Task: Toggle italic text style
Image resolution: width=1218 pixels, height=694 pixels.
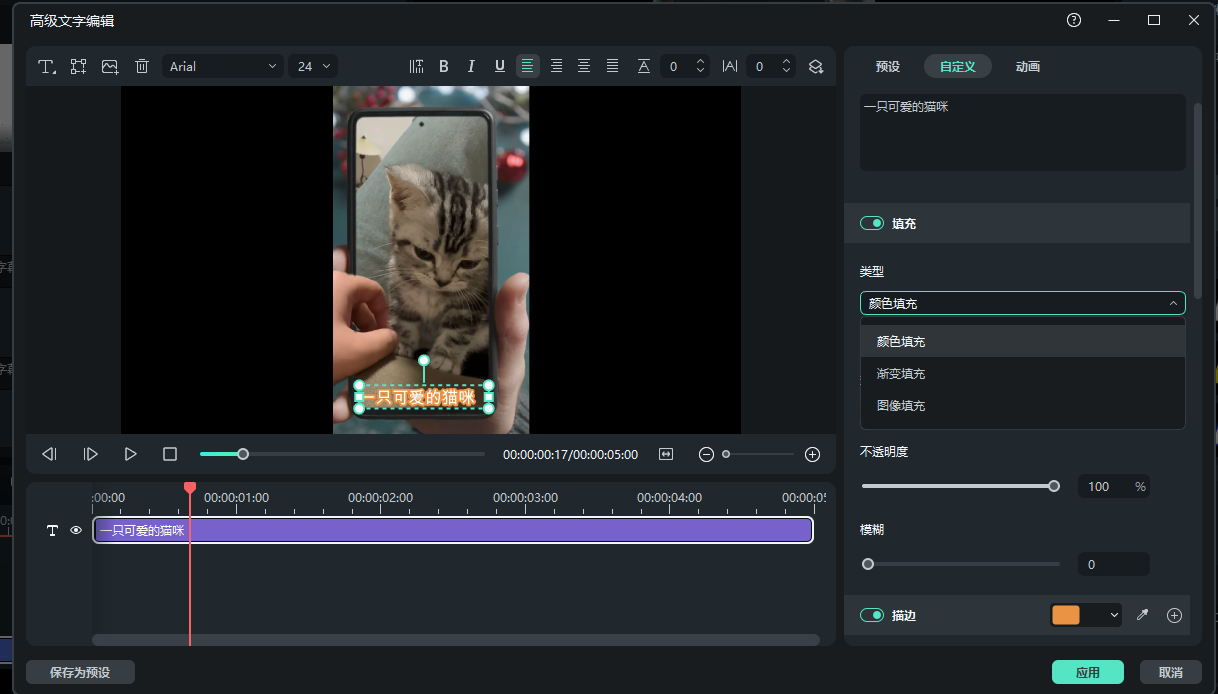Action: point(471,66)
